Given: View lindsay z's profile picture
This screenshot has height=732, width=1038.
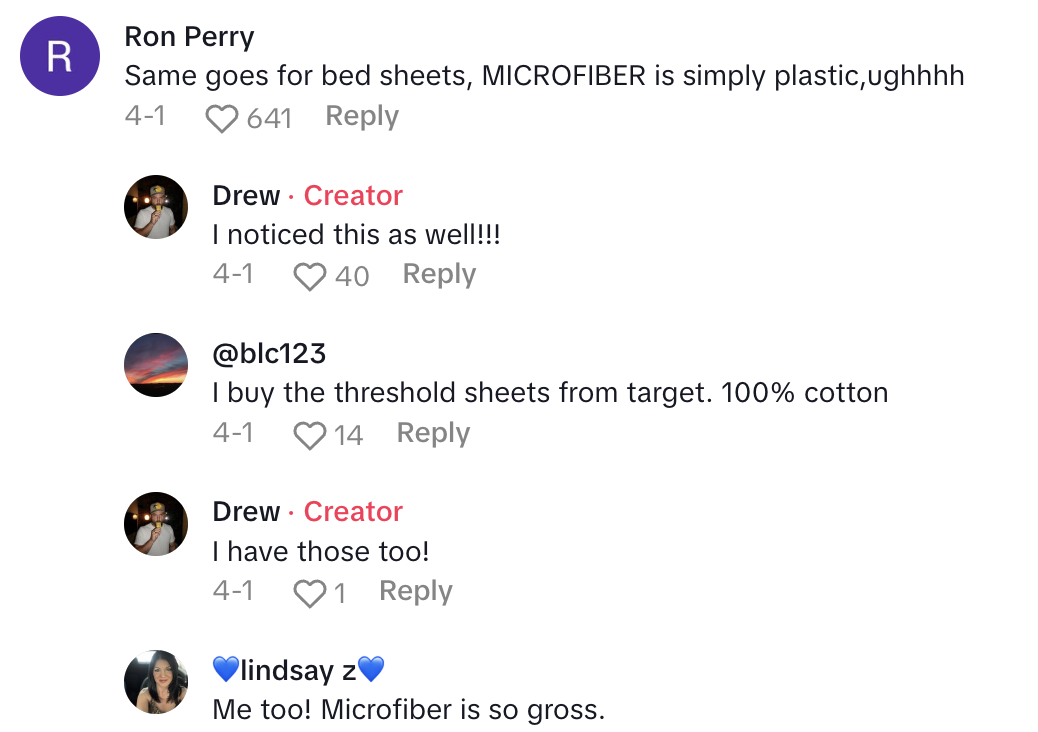Looking at the screenshot, I should [x=155, y=681].
